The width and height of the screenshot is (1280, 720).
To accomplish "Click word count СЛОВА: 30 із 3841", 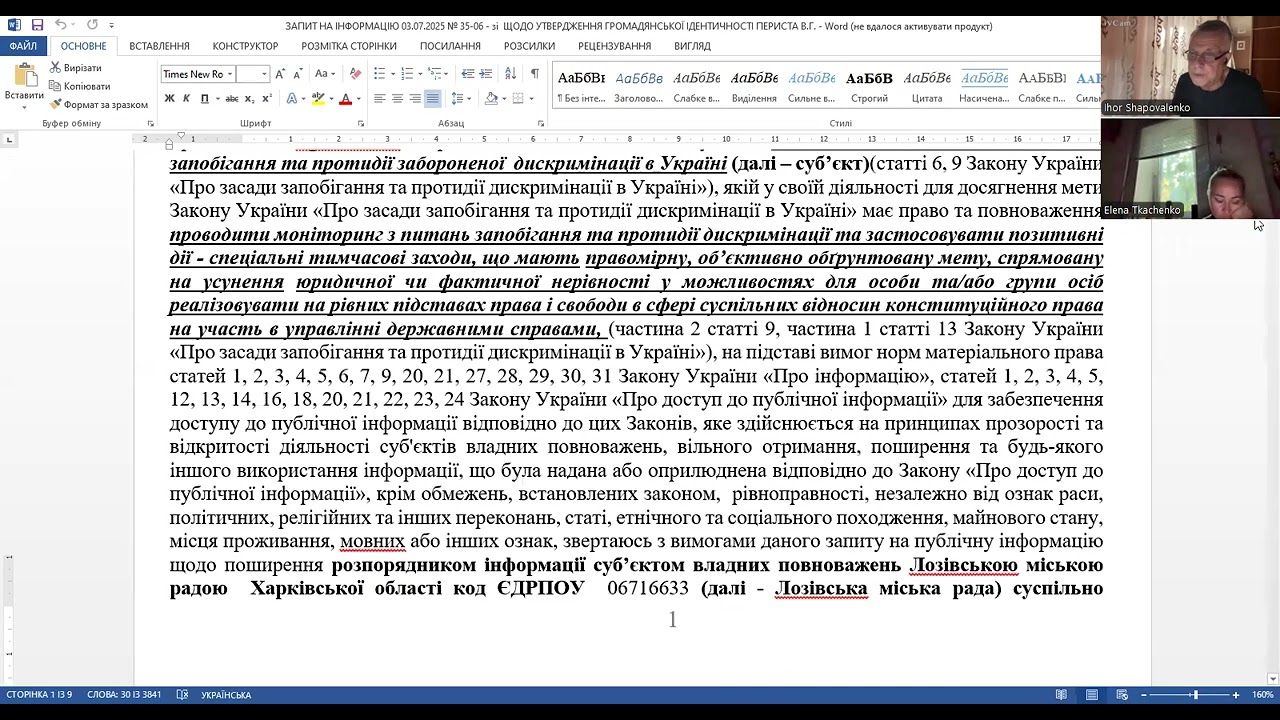I will tap(124, 695).
